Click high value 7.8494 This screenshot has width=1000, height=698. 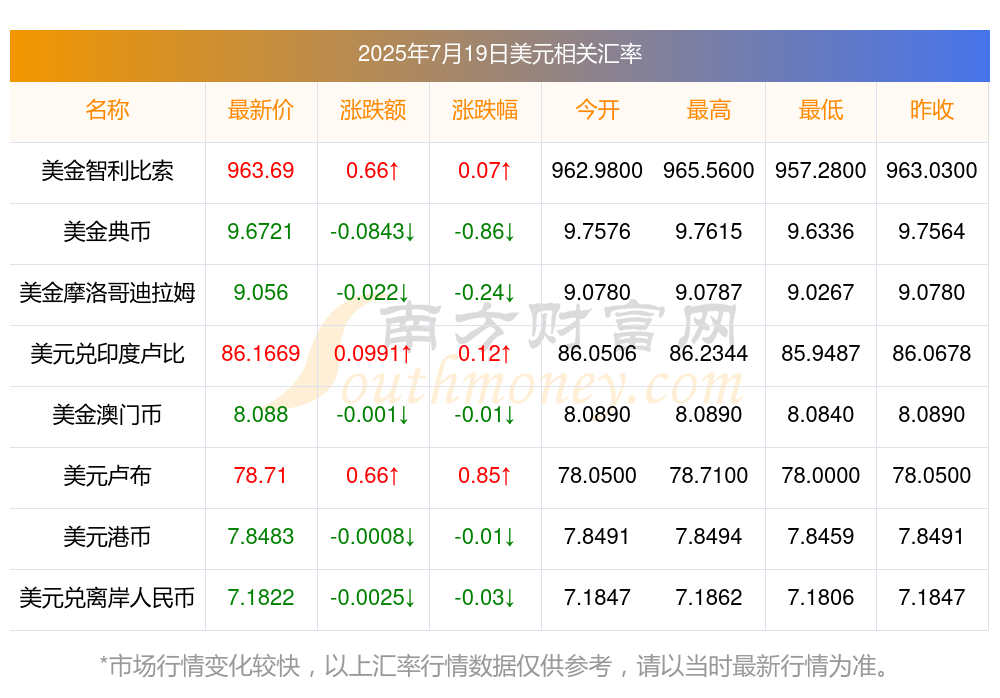(709, 536)
